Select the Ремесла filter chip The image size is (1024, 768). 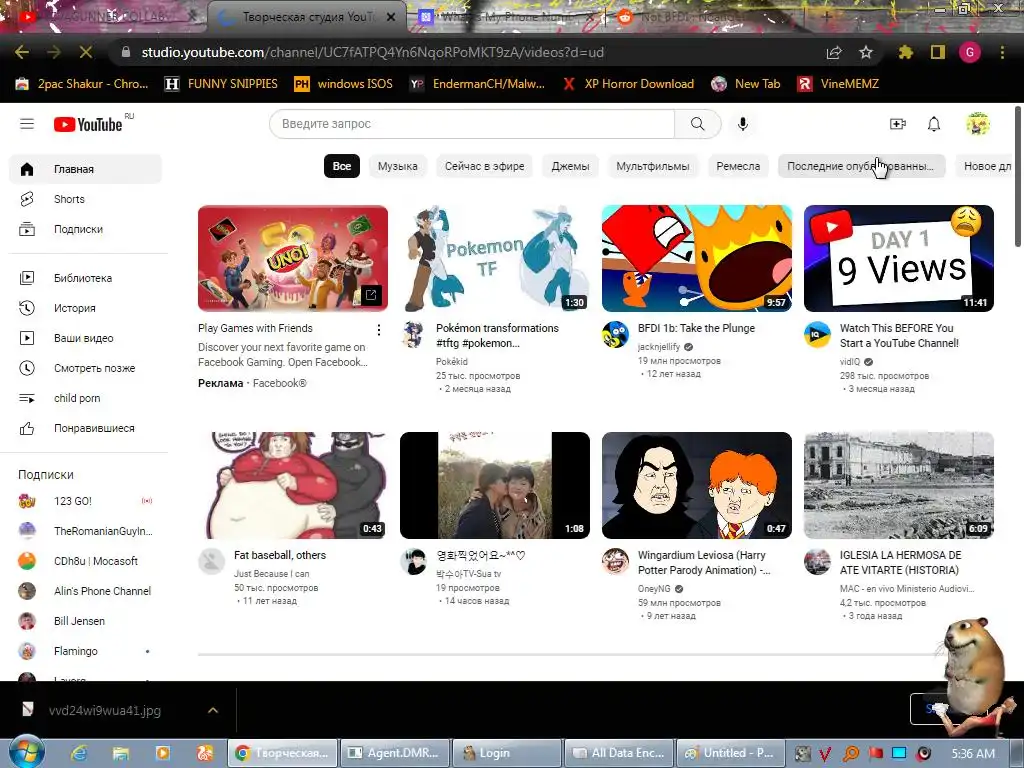738,166
